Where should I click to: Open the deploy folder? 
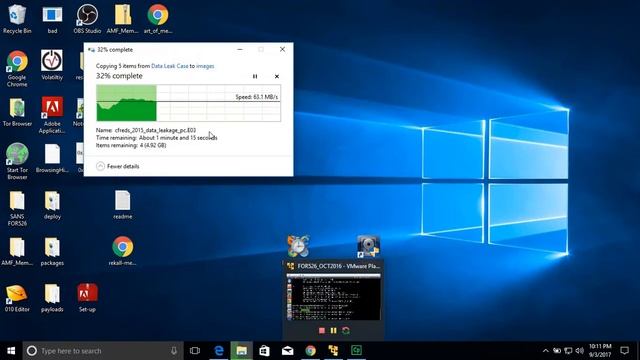[x=52, y=205]
